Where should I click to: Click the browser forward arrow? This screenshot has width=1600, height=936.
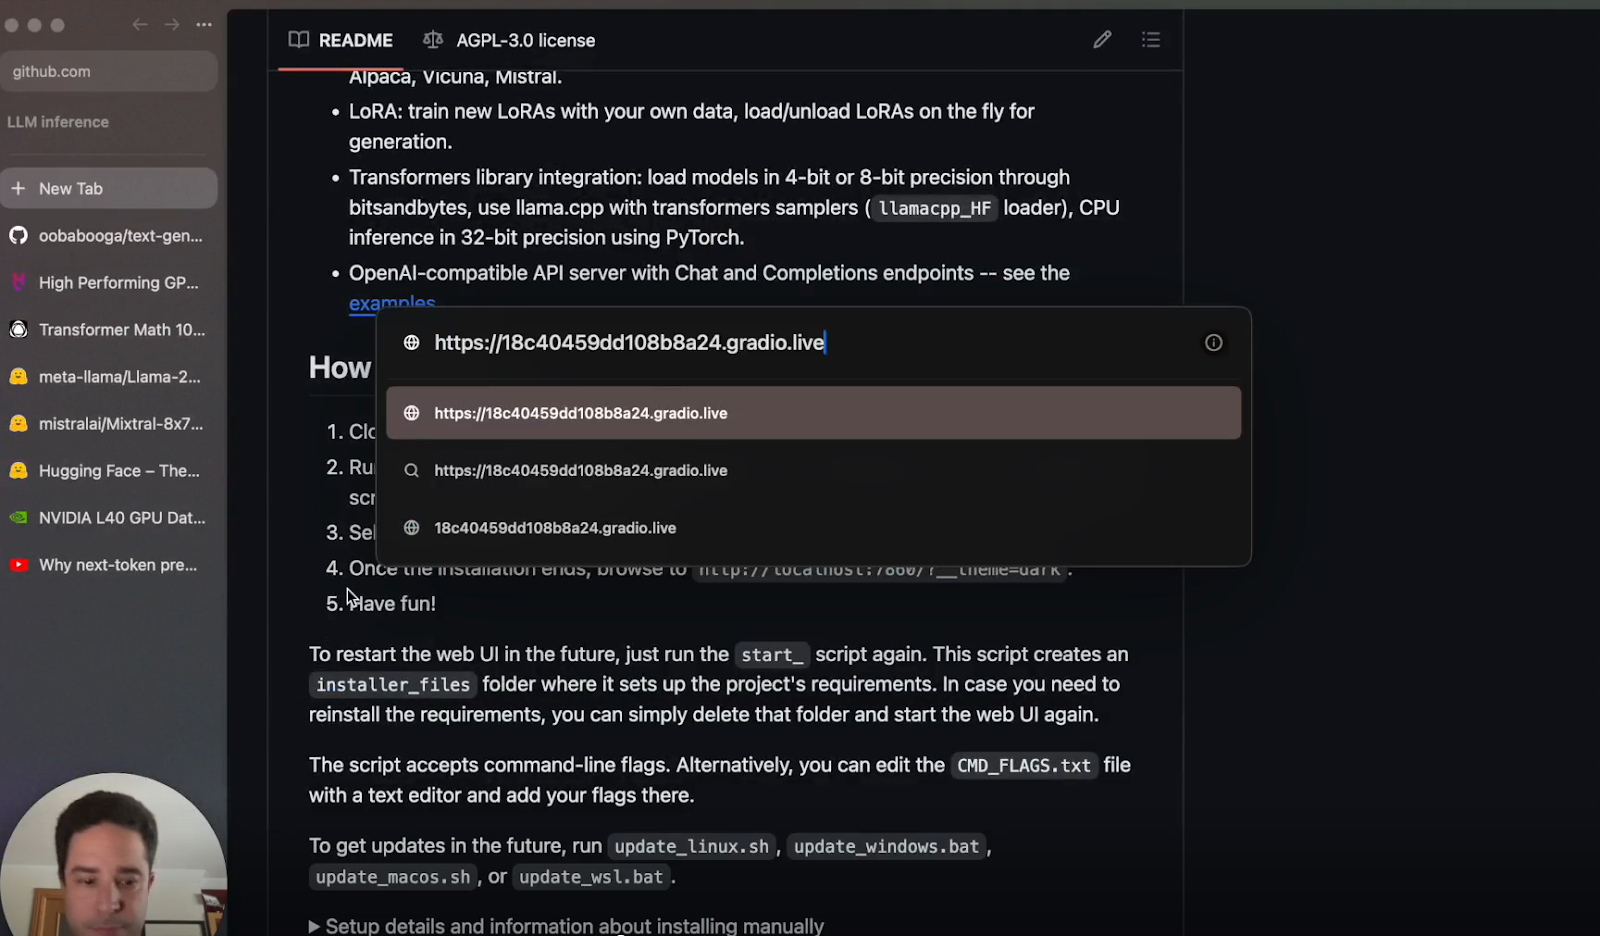(172, 25)
